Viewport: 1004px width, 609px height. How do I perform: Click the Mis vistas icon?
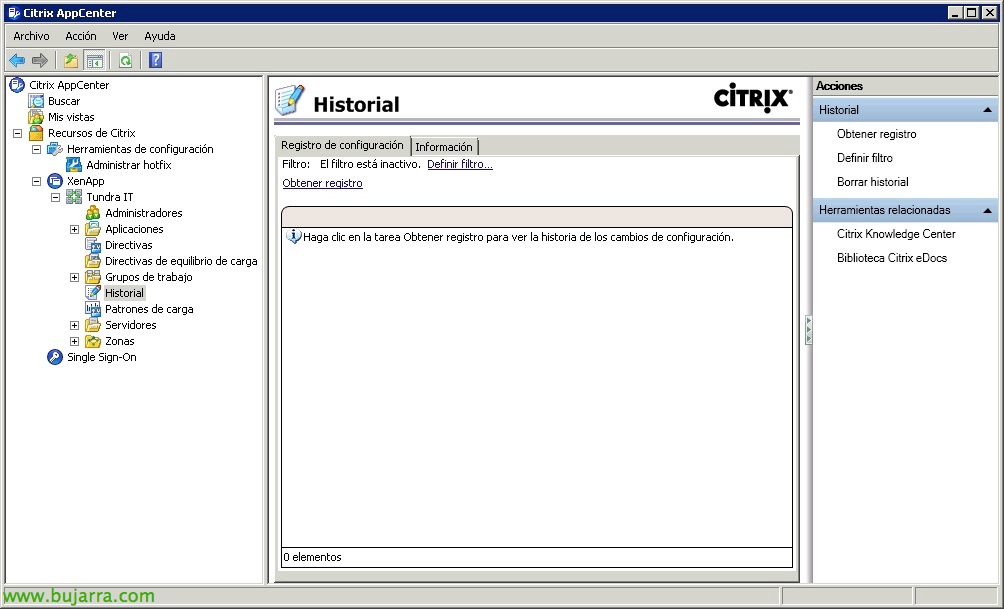coord(36,117)
